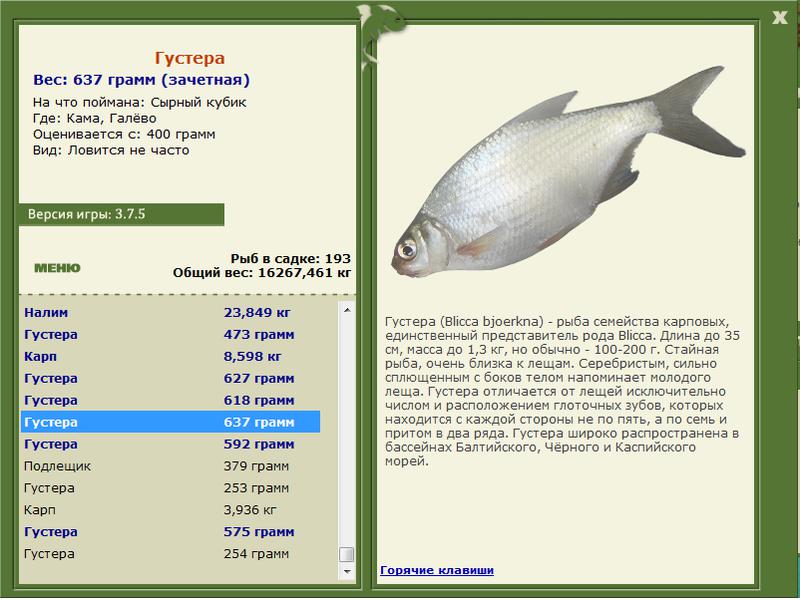Click the На что поймана: Сырный кубик line

point(139,103)
